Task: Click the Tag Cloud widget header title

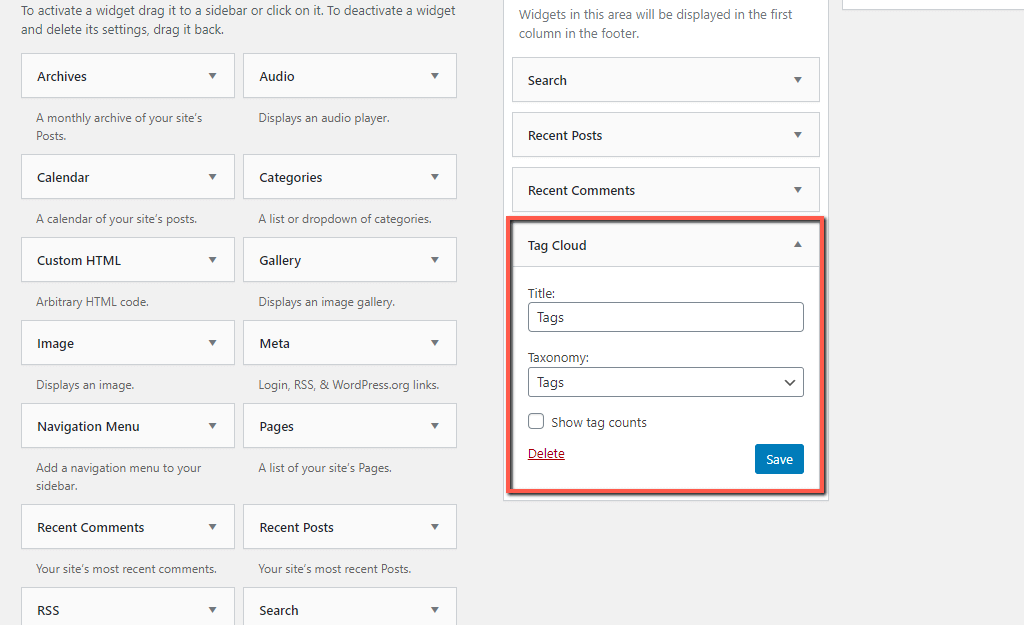Action: click(557, 246)
